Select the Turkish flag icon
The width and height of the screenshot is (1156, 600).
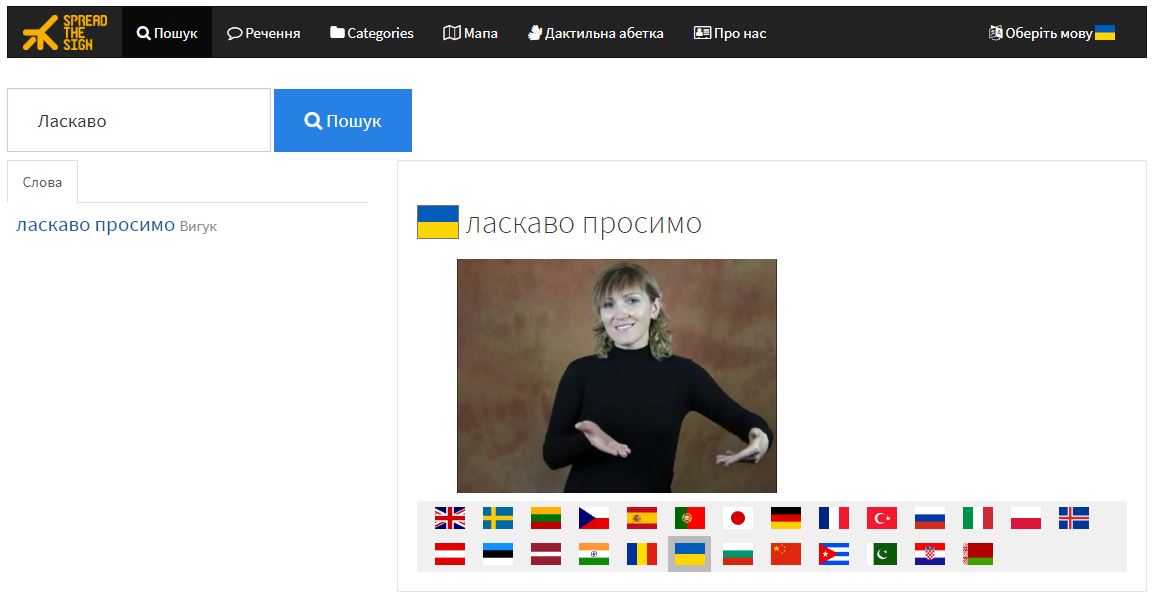point(882,518)
